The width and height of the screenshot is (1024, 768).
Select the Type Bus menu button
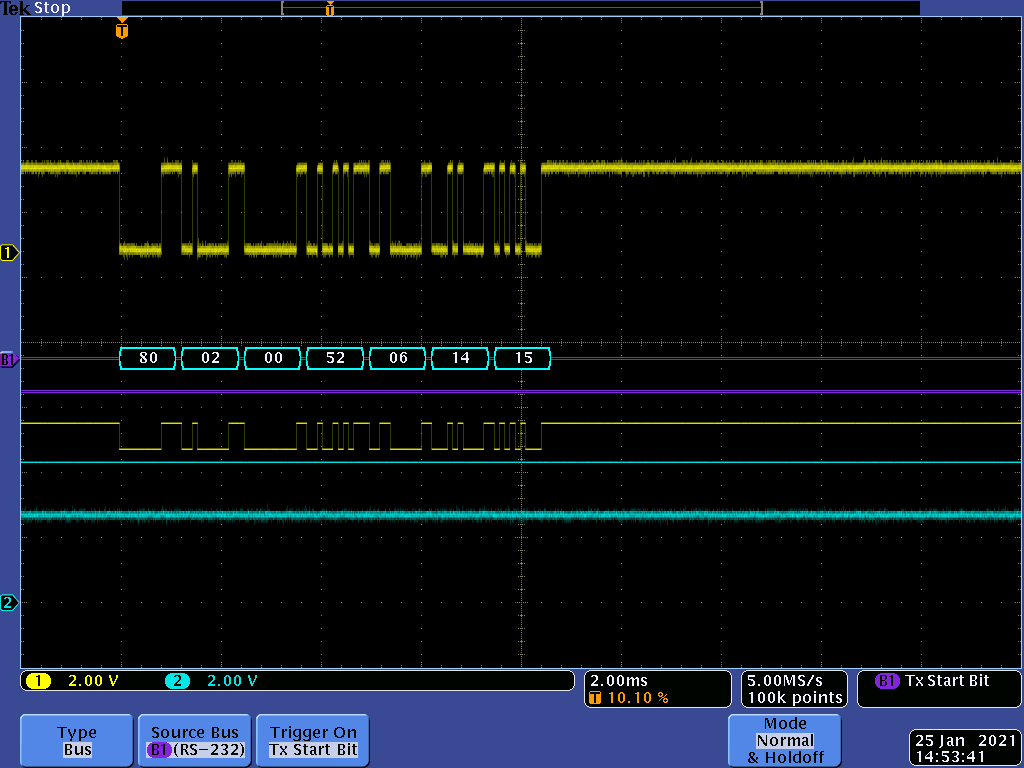click(x=76, y=740)
